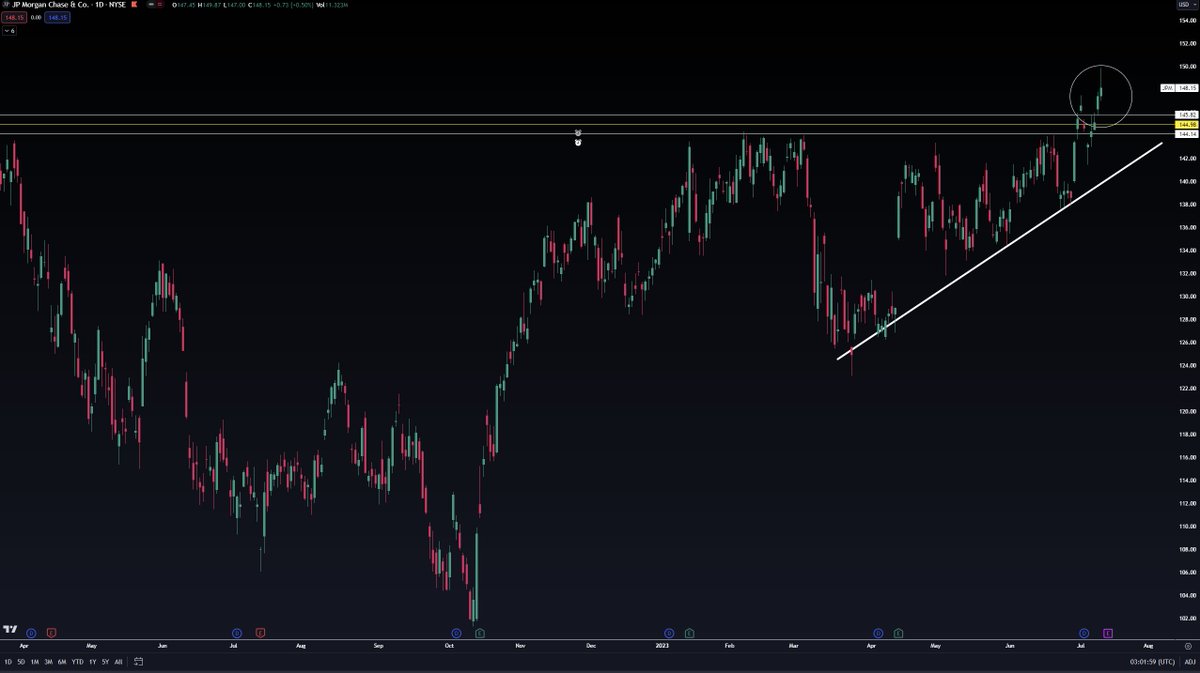Click the green earnings marker in January 2023
Viewport: 1200px width, 673px height.
[689, 633]
